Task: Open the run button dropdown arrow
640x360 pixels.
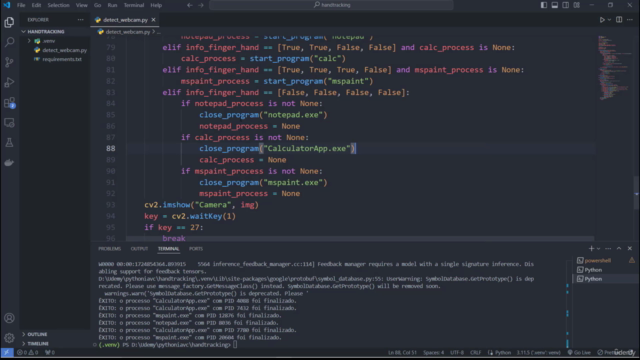Action: [x=609, y=20]
